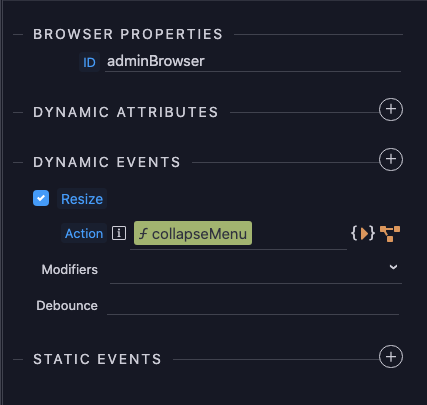
Task: Open the curly-brace play expression icon
Action: (x=363, y=233)
